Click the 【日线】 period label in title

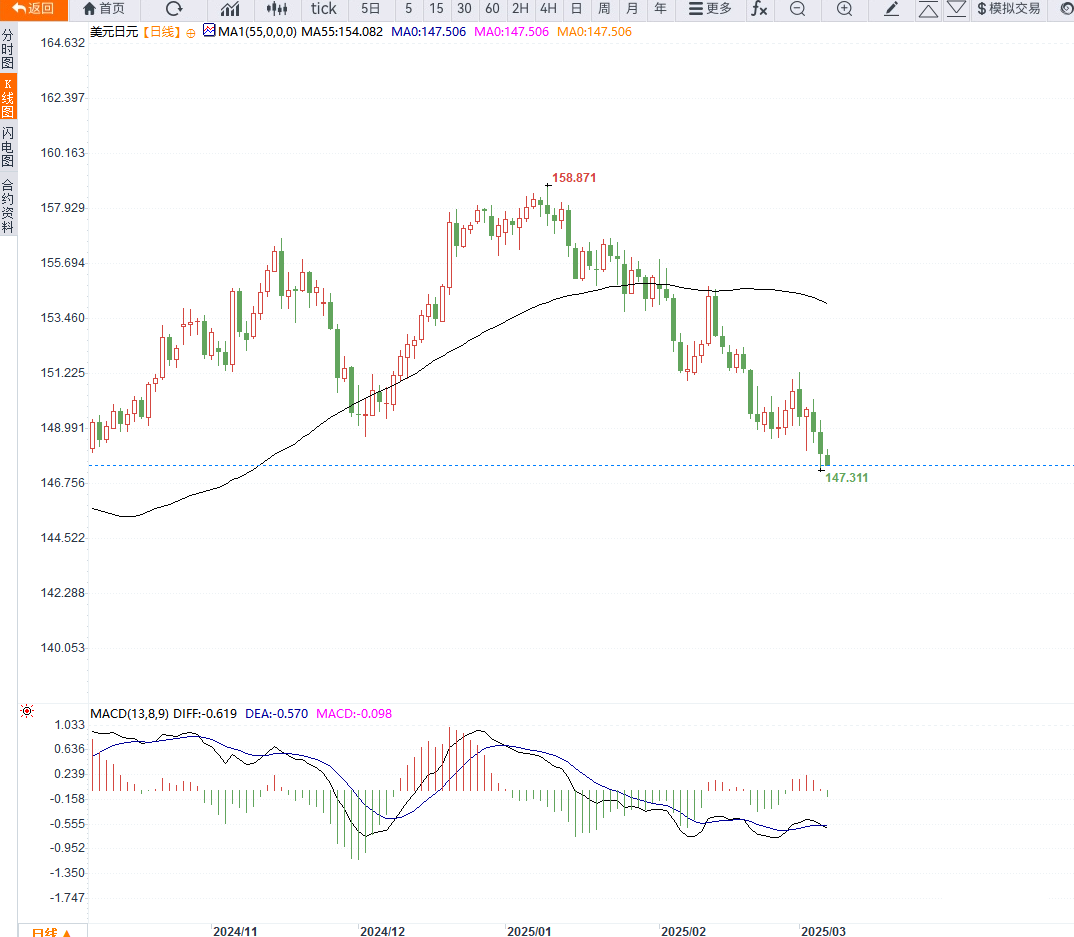click(x=162, y=32)
